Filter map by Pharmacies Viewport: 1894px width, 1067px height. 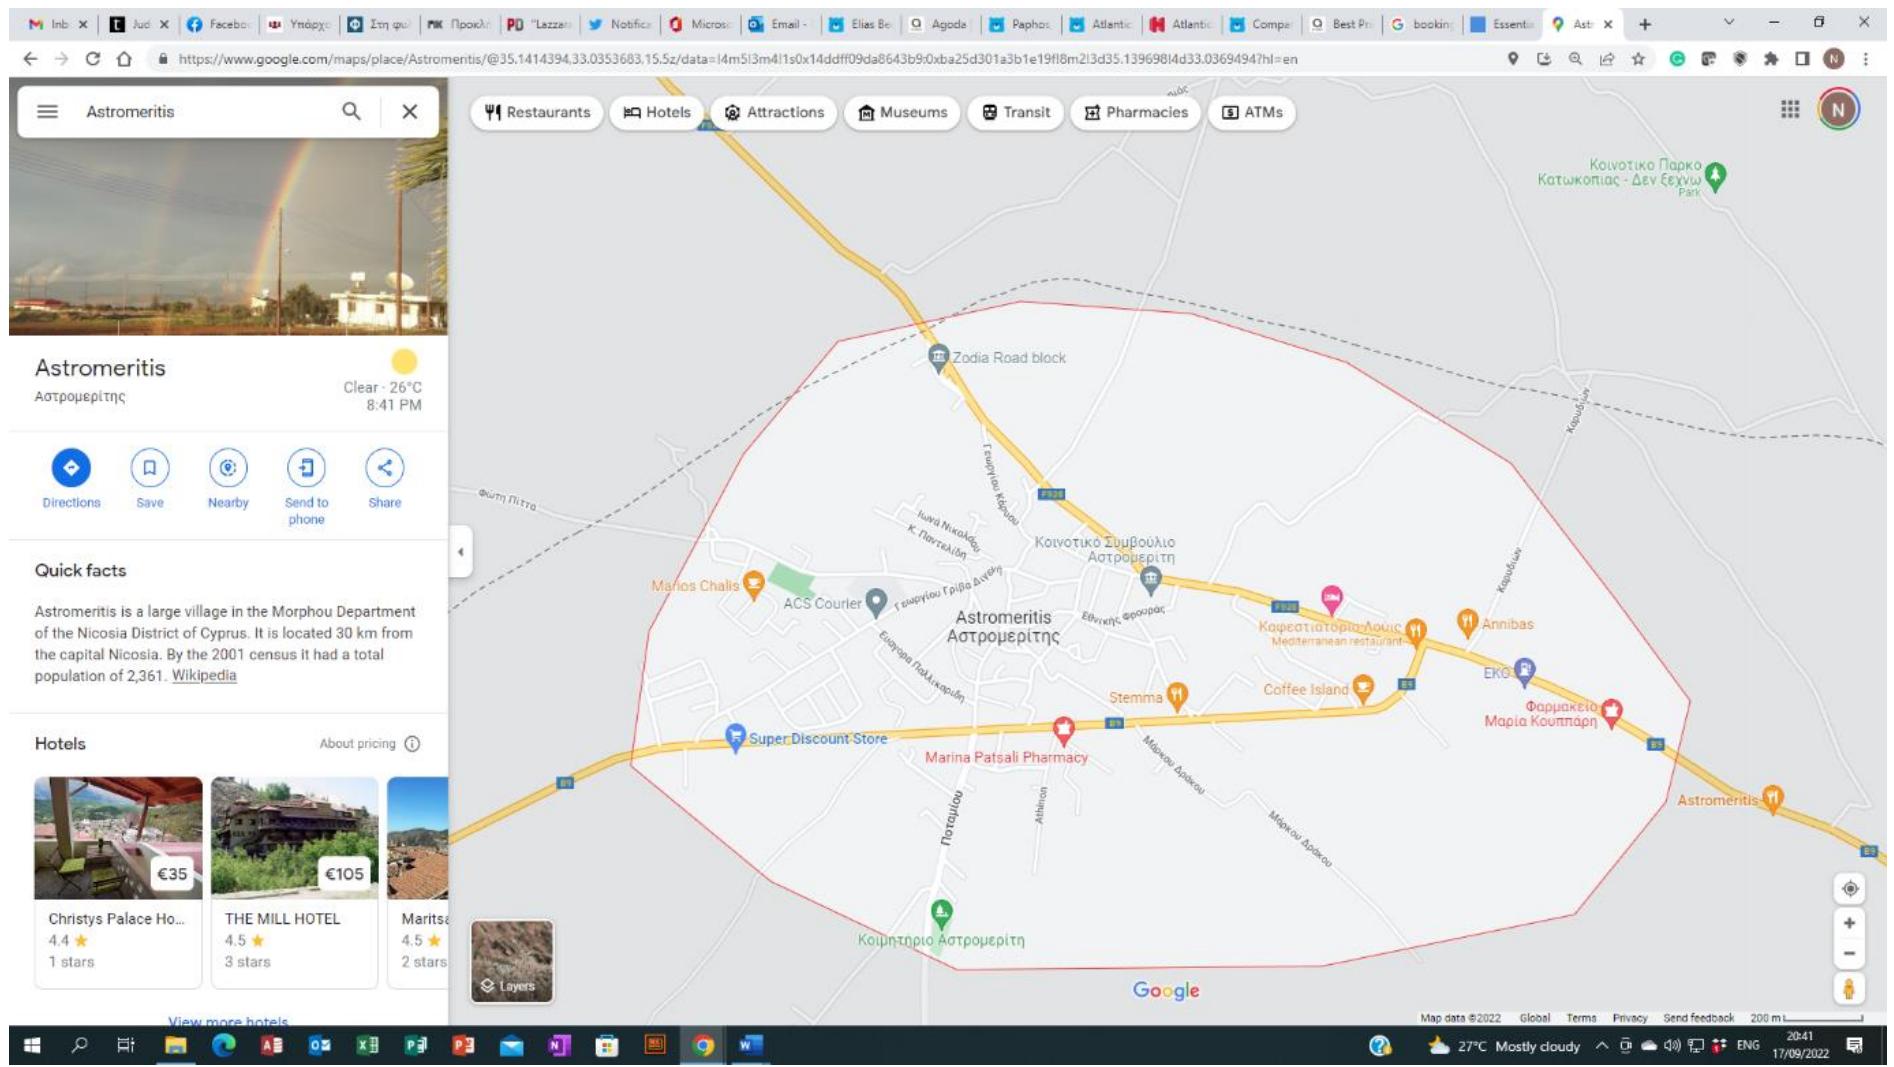coord(1136,112)
